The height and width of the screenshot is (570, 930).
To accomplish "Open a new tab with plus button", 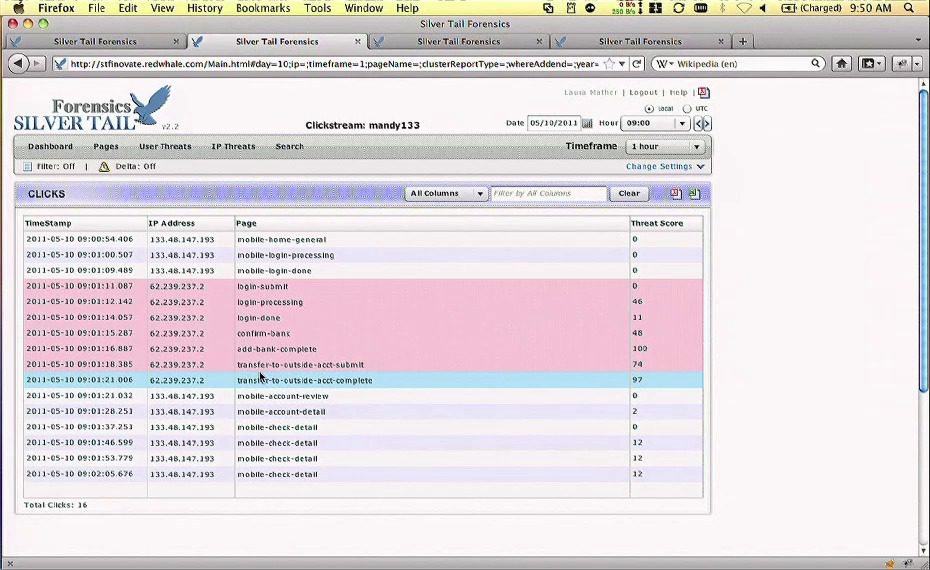I will [743, 41].
